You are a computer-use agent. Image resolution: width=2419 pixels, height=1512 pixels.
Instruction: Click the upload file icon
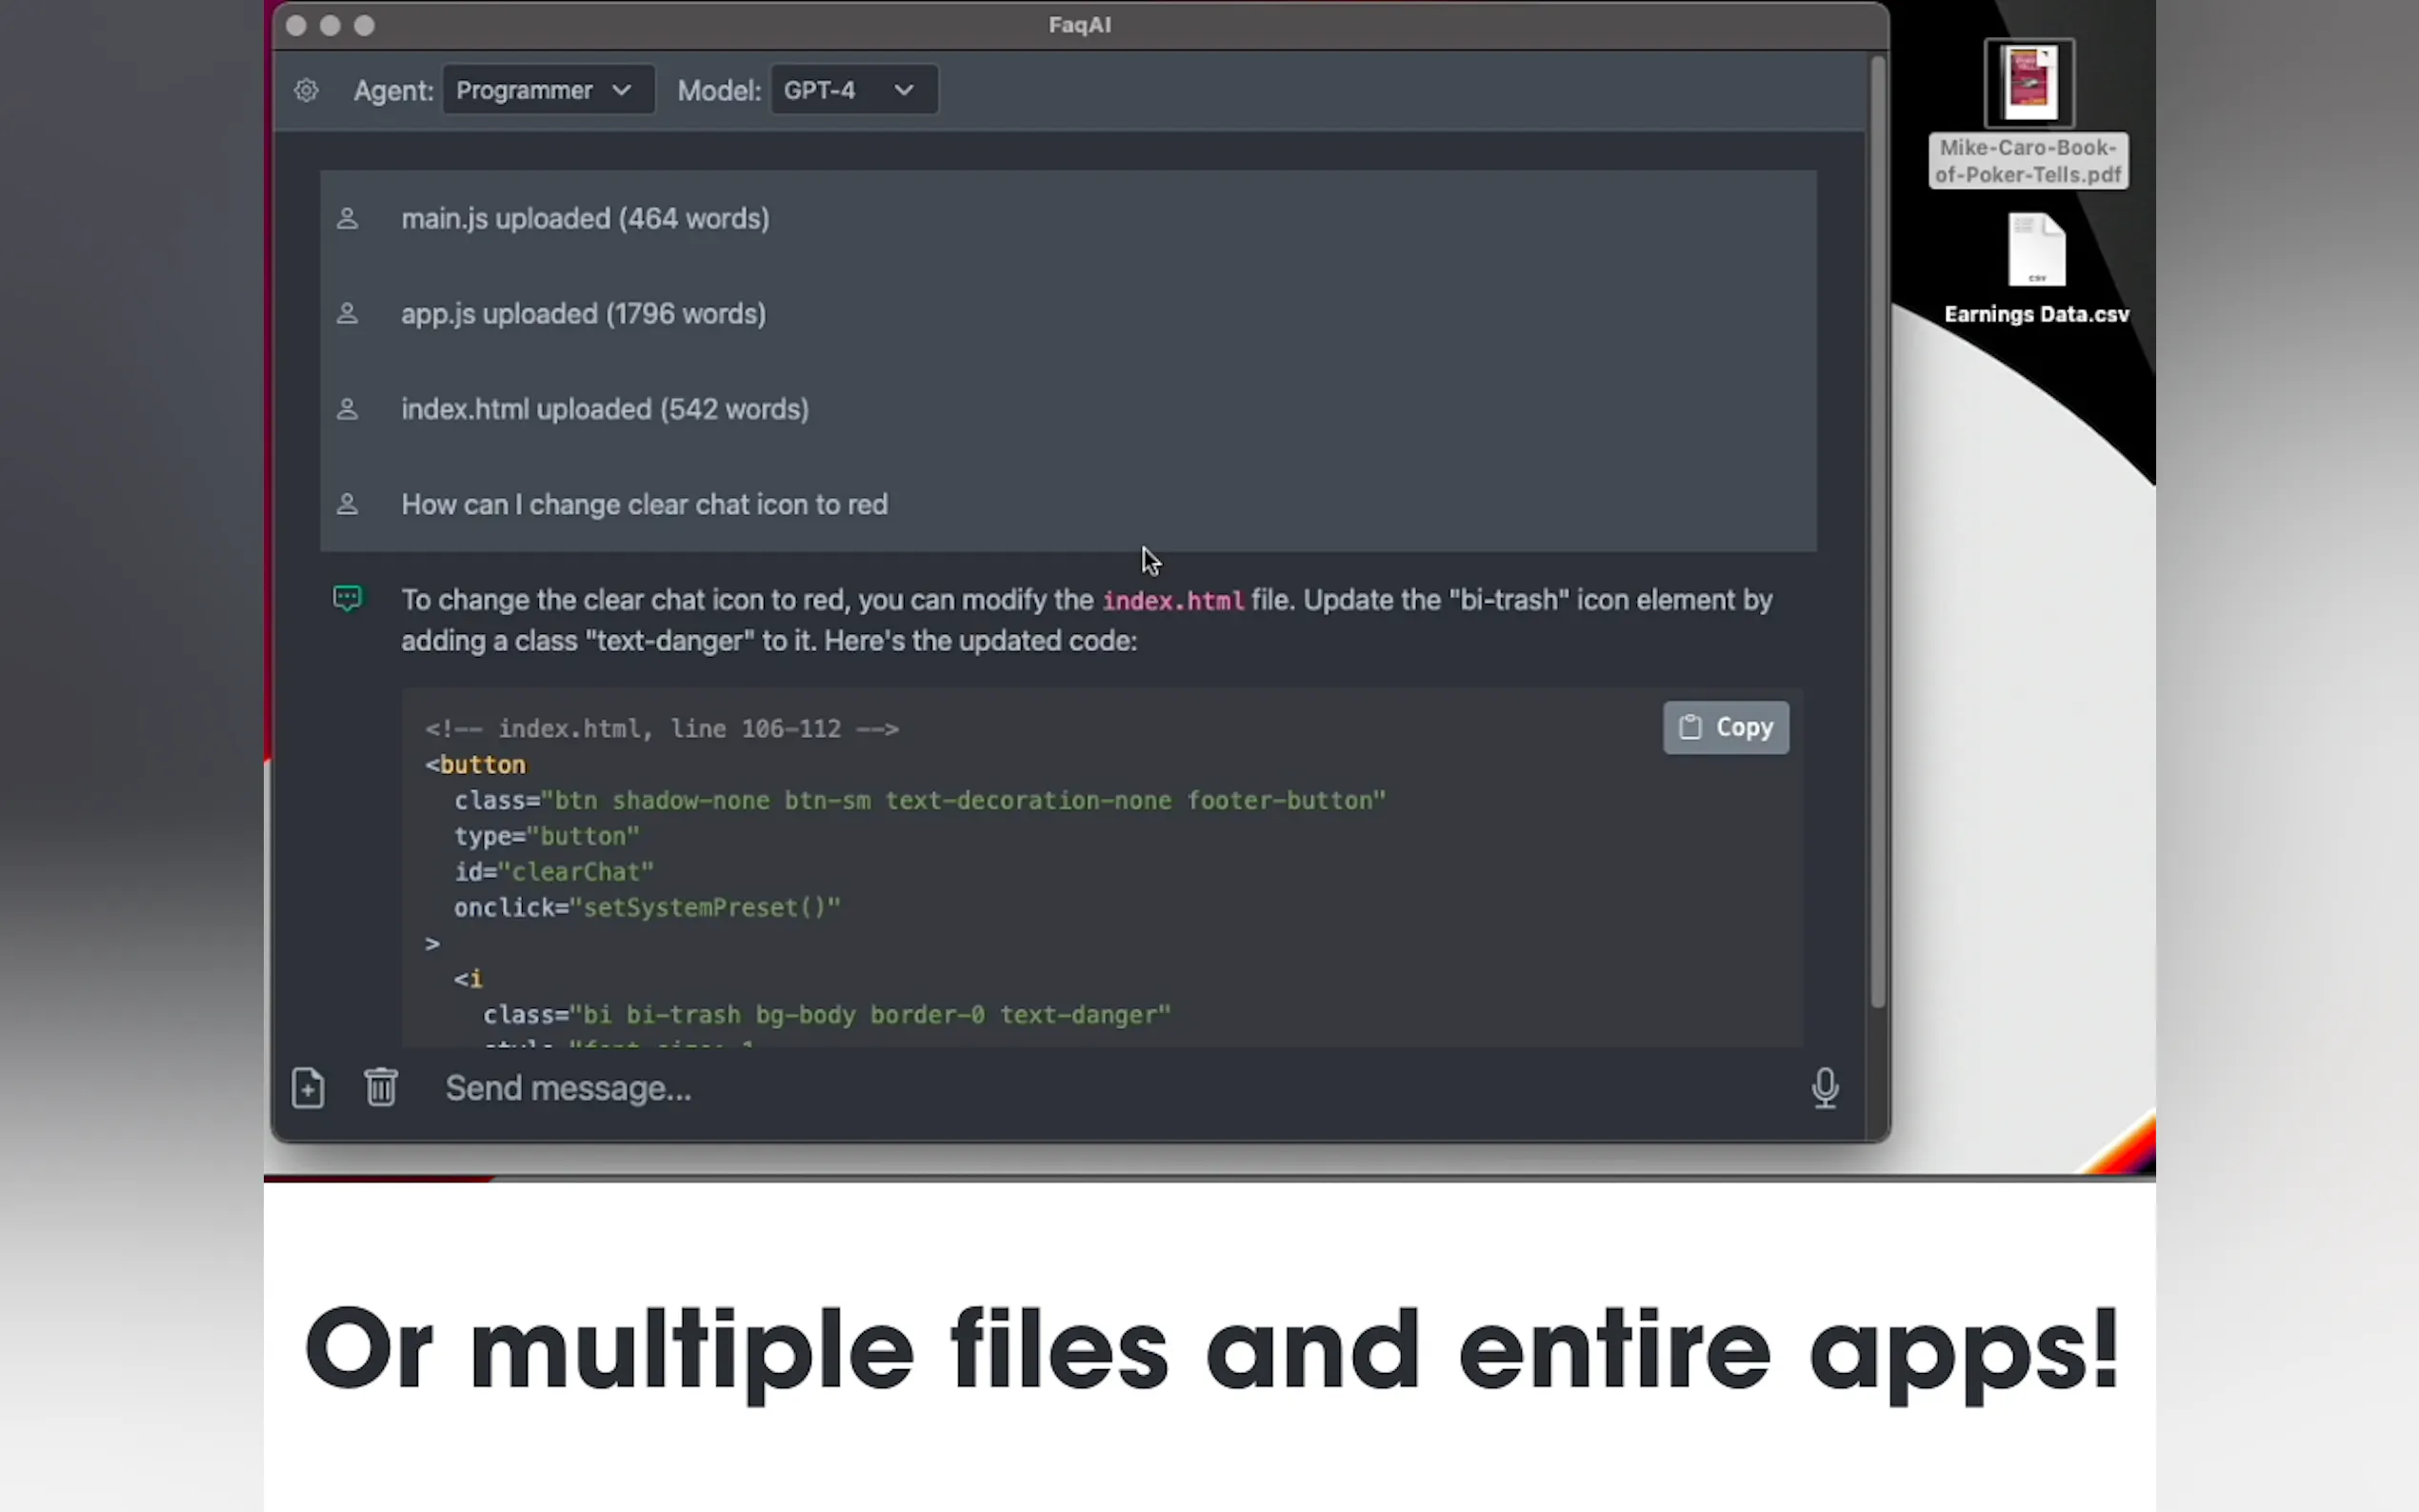(308, 1088)
